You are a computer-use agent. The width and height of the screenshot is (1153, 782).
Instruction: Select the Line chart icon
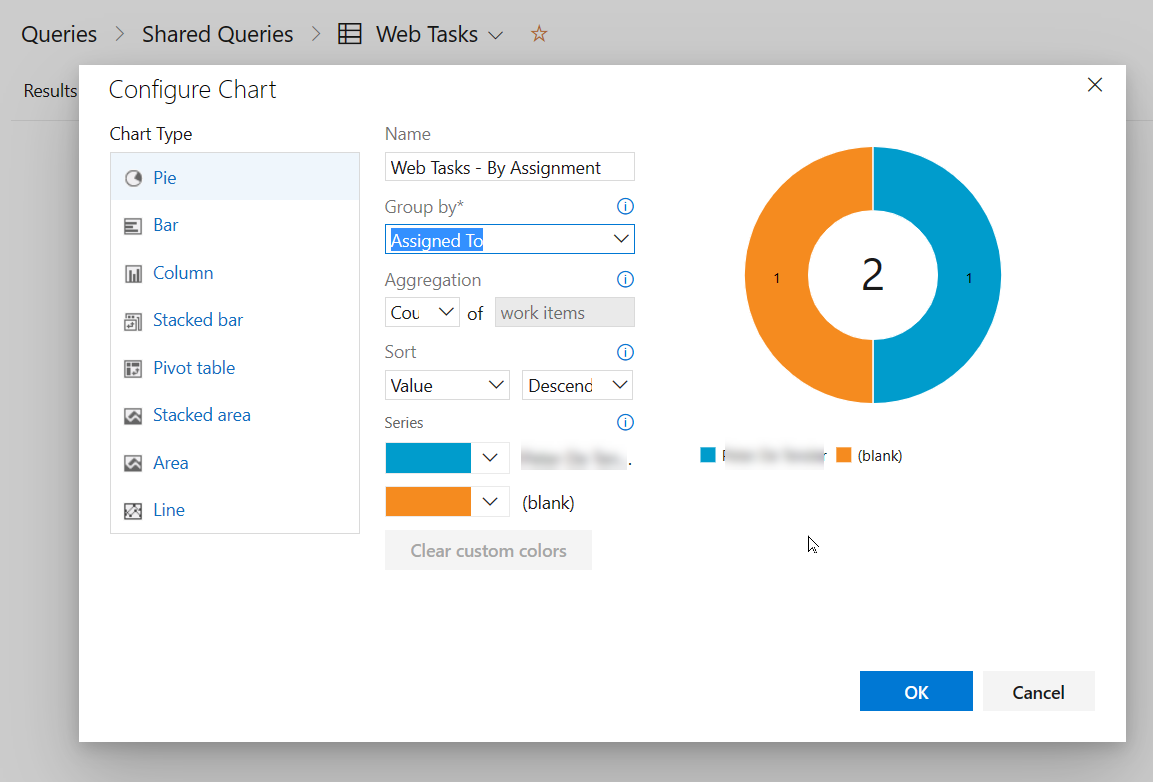[x=133, y=510]
